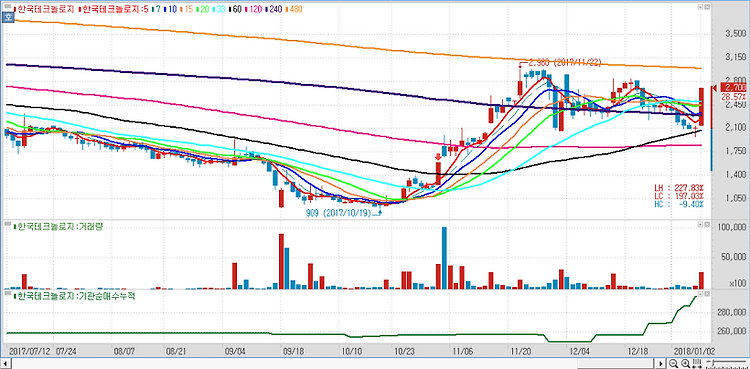Click the tall red volume bar in mid-September
This screenshot has width=750, height=369.
coord(281,261)
